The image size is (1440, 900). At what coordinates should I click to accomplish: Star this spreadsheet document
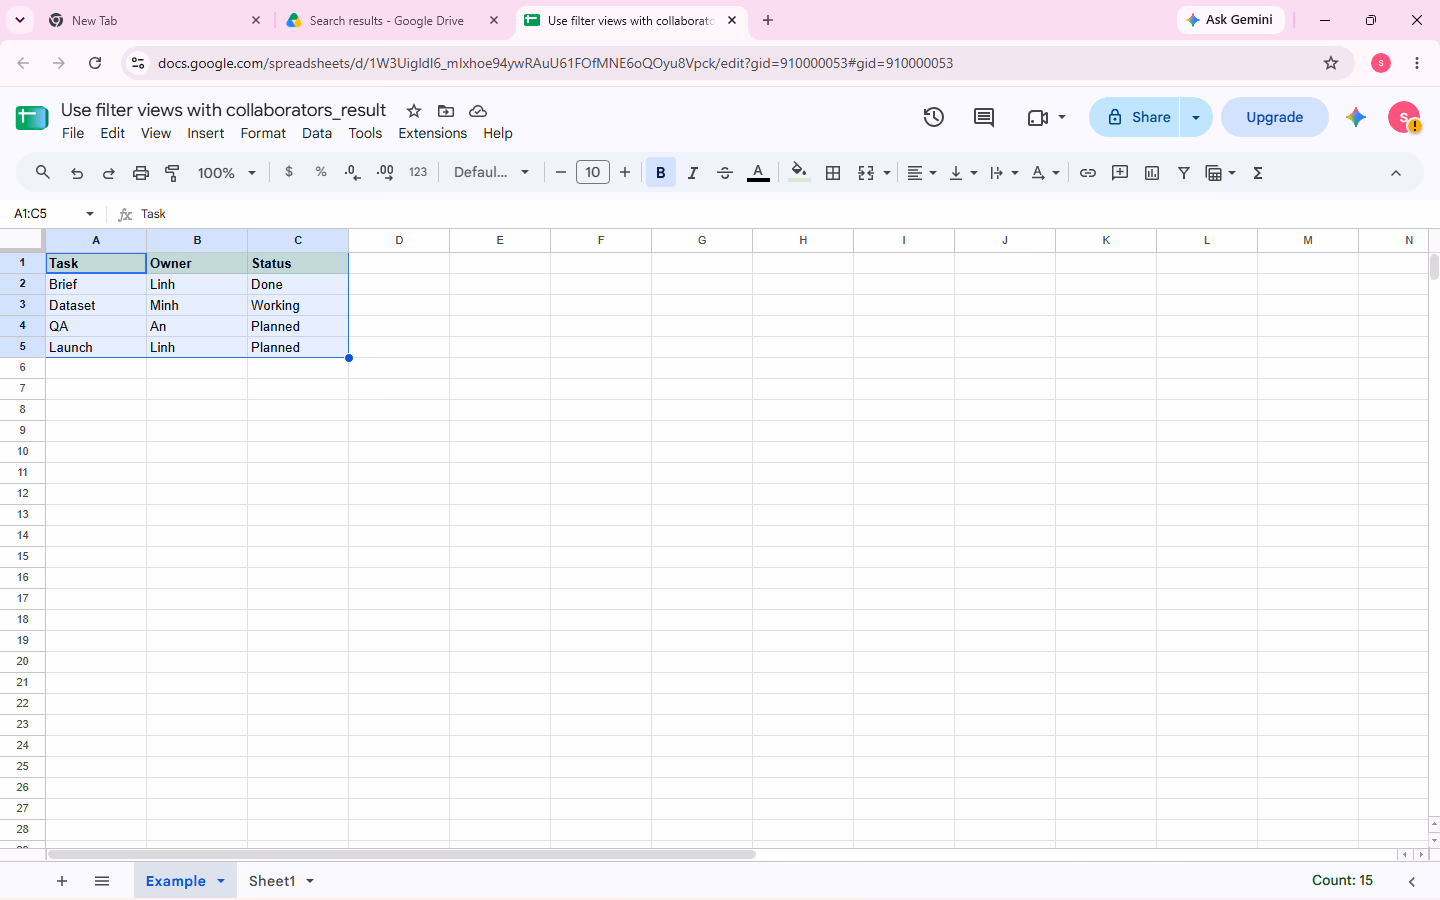414,111
